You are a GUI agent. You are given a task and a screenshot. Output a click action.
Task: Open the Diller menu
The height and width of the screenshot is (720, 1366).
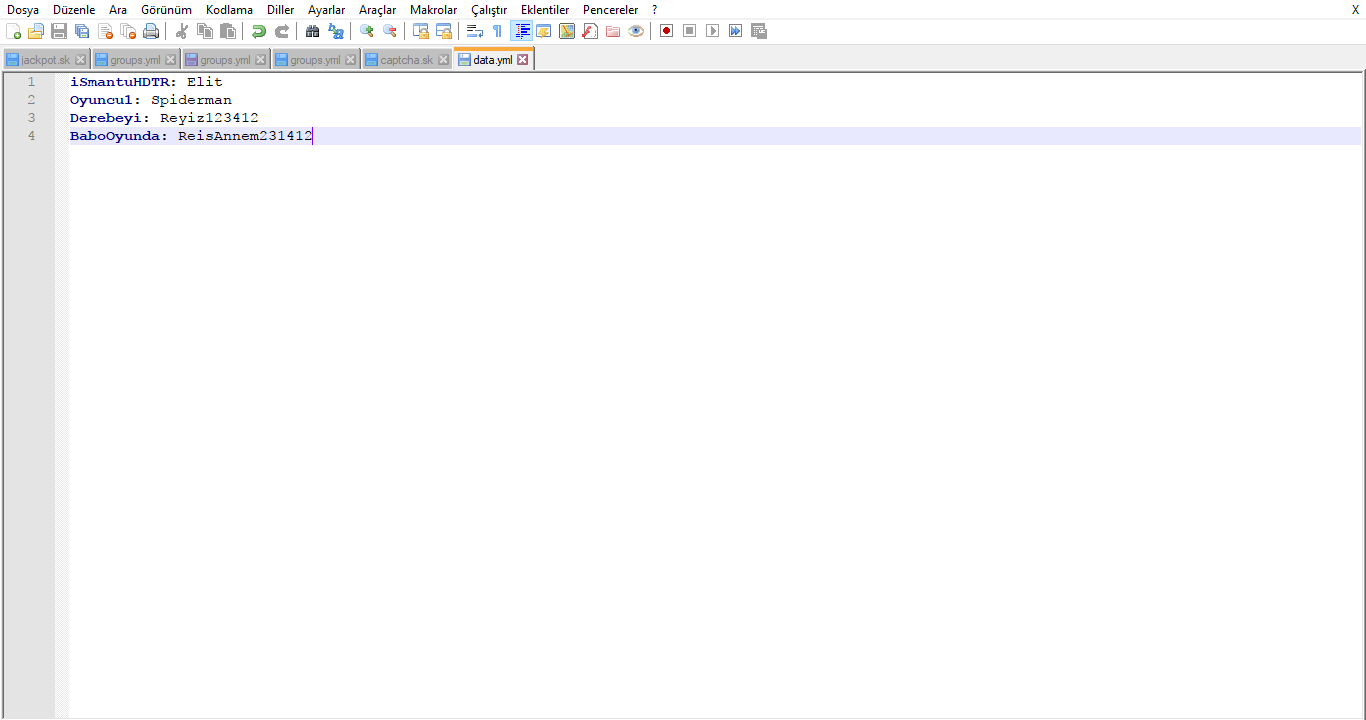click(281, 10)
